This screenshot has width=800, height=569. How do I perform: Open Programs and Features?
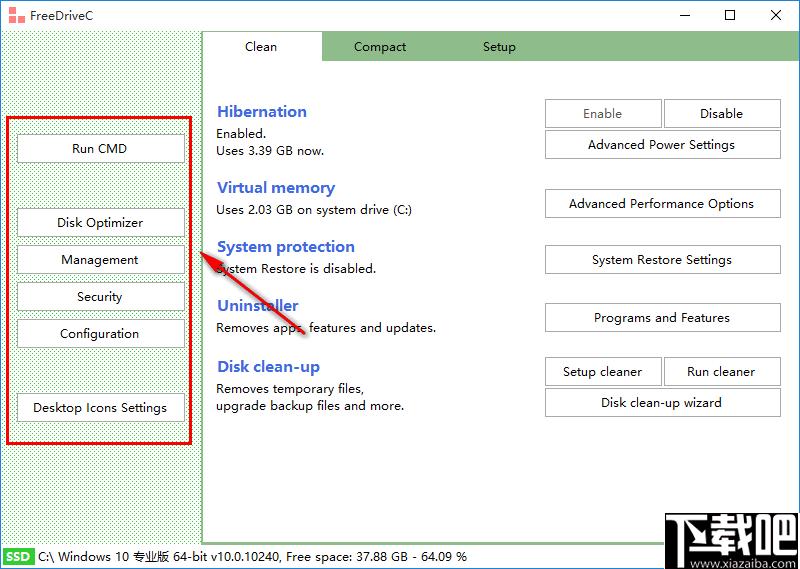(x=662, y=318)
